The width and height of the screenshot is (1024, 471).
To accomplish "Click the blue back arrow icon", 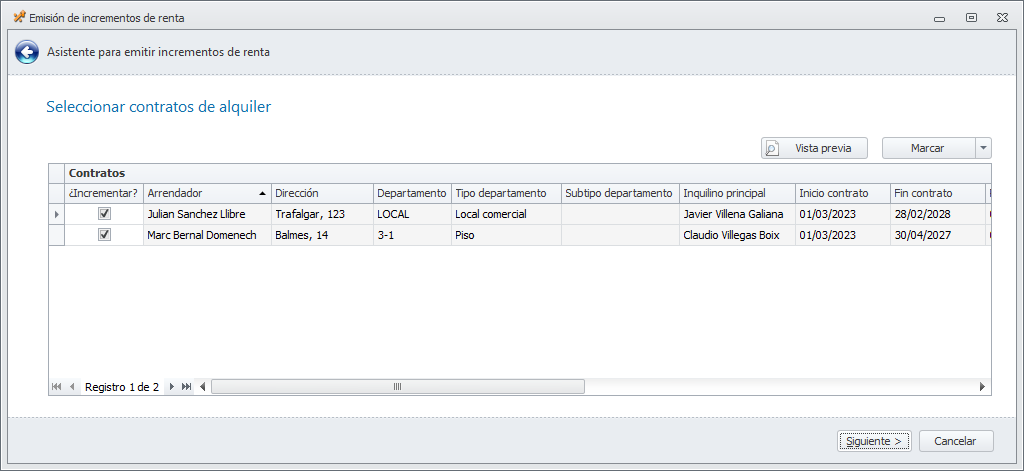I will tap(27, 52).
